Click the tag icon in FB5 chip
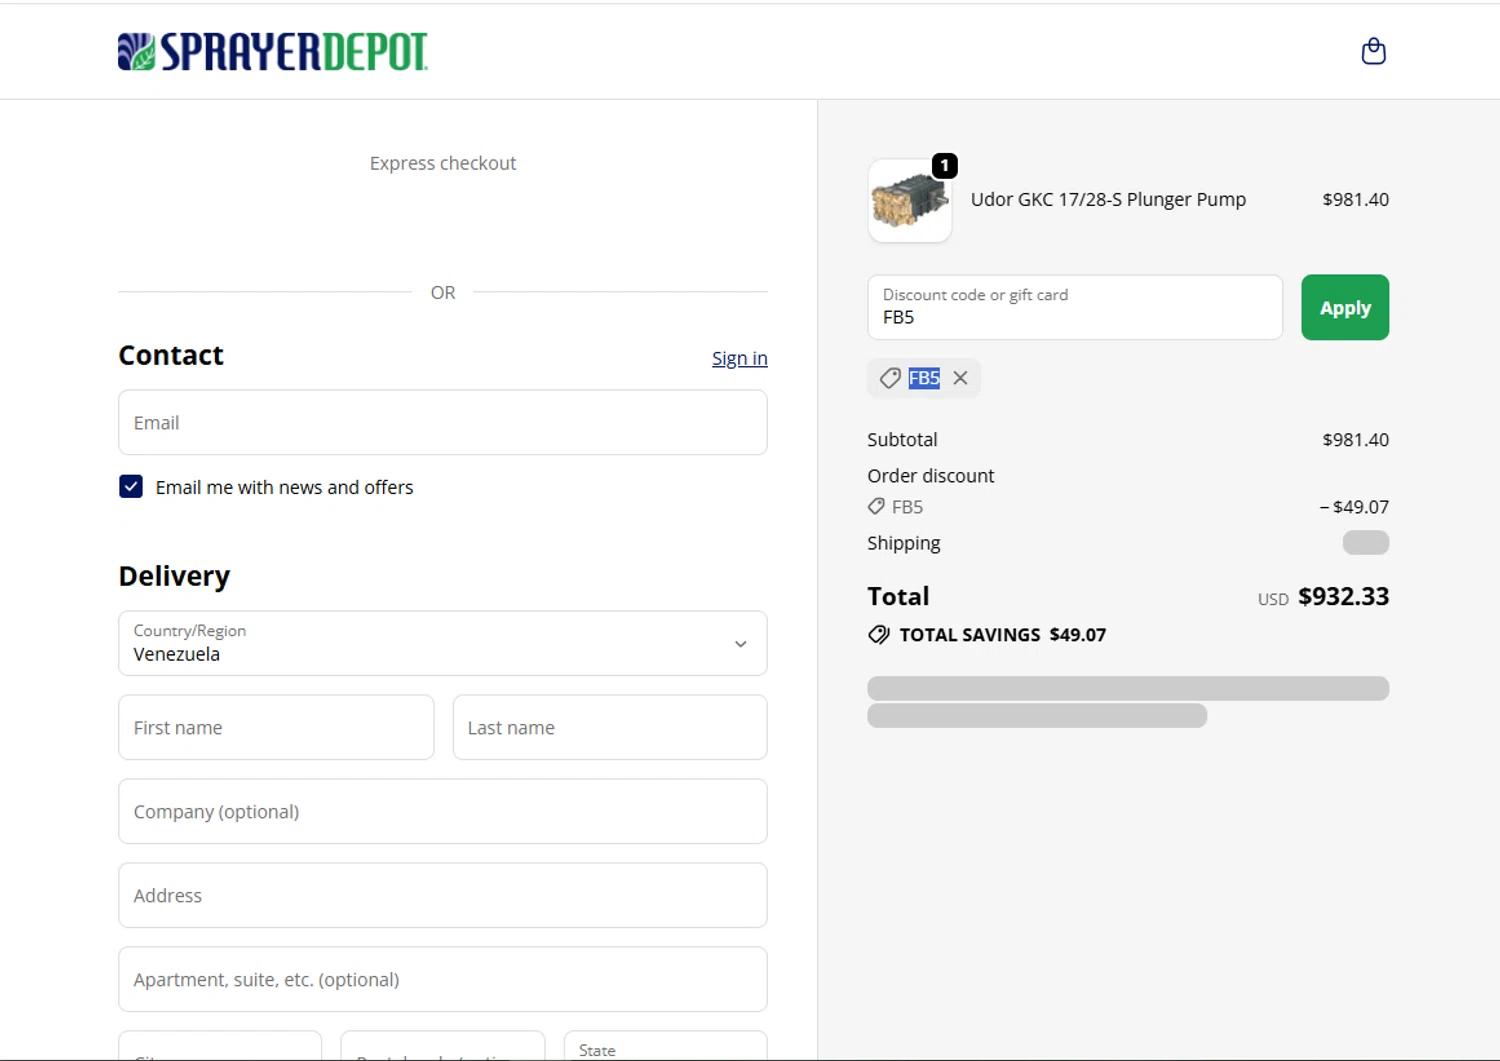 click(x=889, y=378)
